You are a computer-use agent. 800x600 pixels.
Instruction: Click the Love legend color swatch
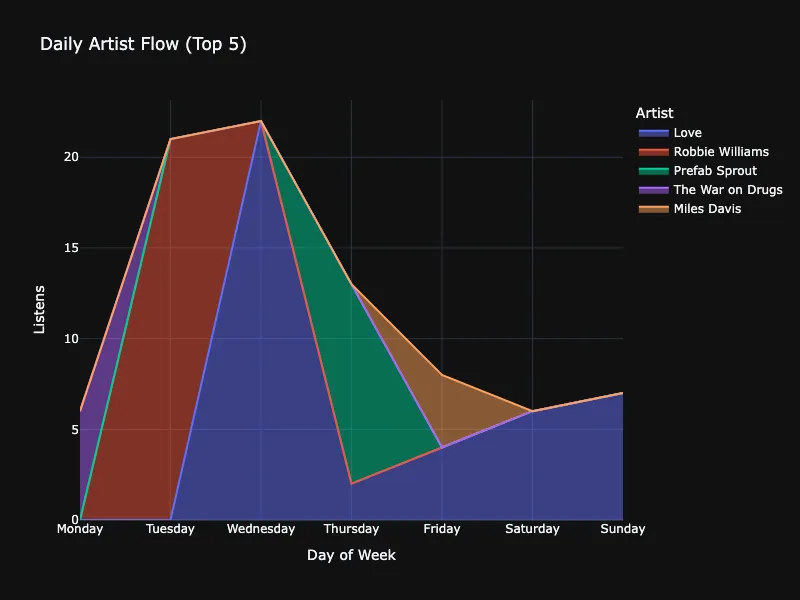click(x=652, y=133)
